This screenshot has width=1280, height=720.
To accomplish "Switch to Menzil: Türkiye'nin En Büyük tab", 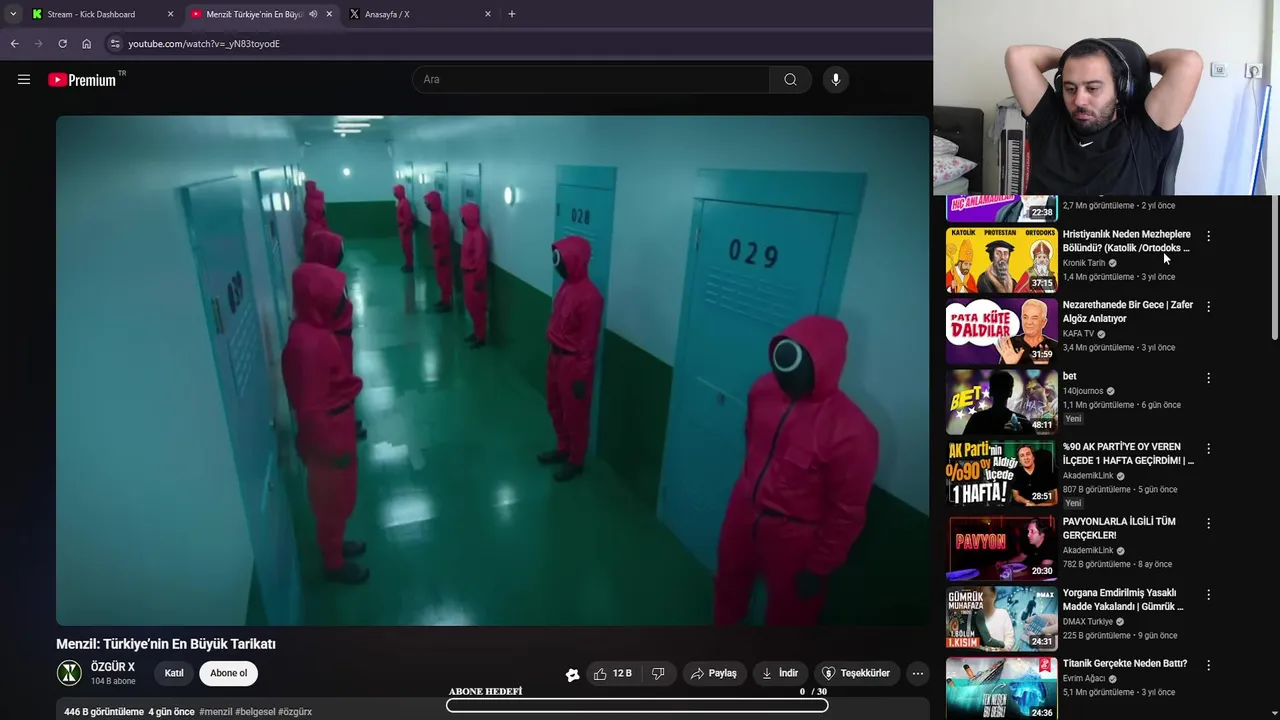I will click(x=255, y=14).
